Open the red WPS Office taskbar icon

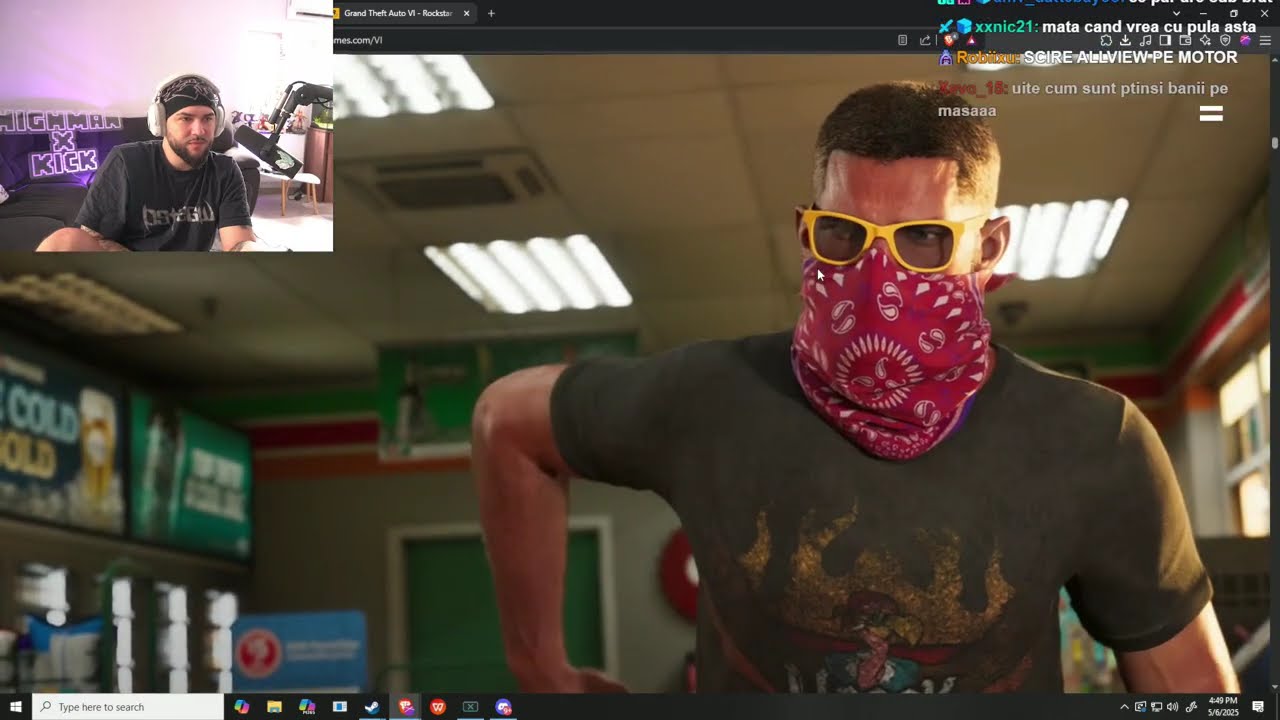click(438, 707)
